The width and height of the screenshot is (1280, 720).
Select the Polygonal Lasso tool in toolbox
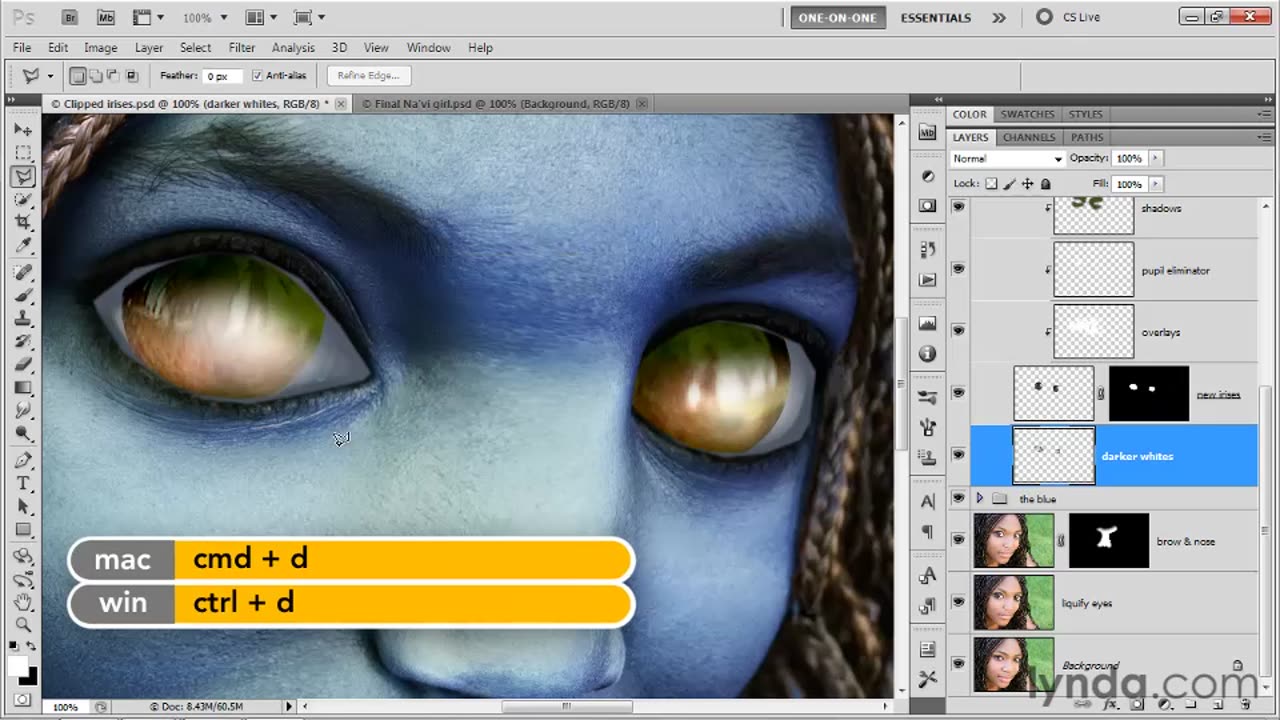tap(23, 177)
